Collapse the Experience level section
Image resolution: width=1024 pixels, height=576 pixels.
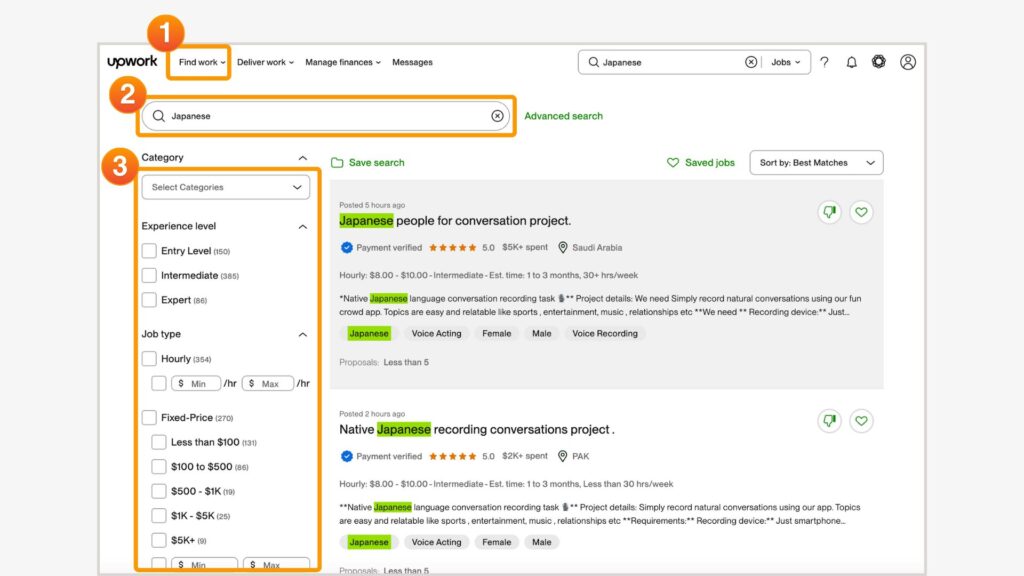tap(303, 227)
